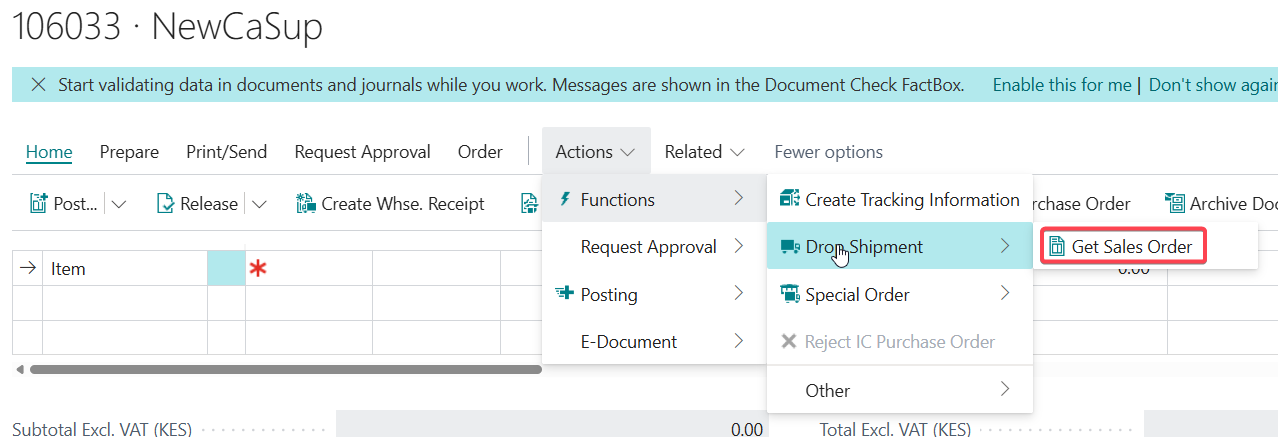Click the Enable this for me link
The image size is (1278, 437).
(1061, 85)
